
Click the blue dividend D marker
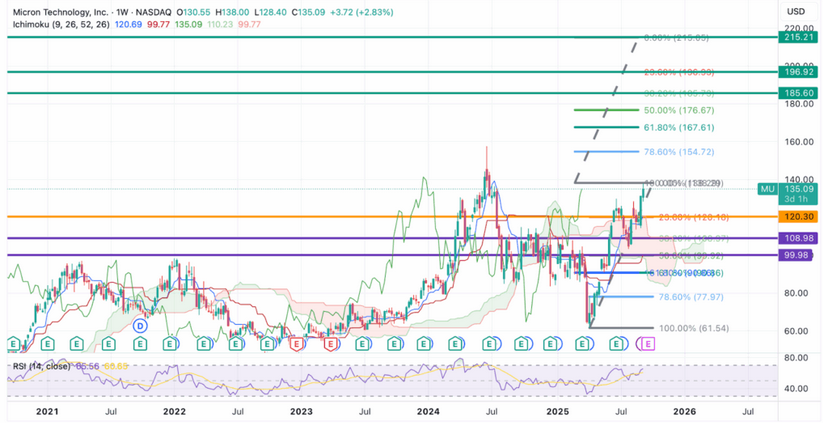click(141, 326)
